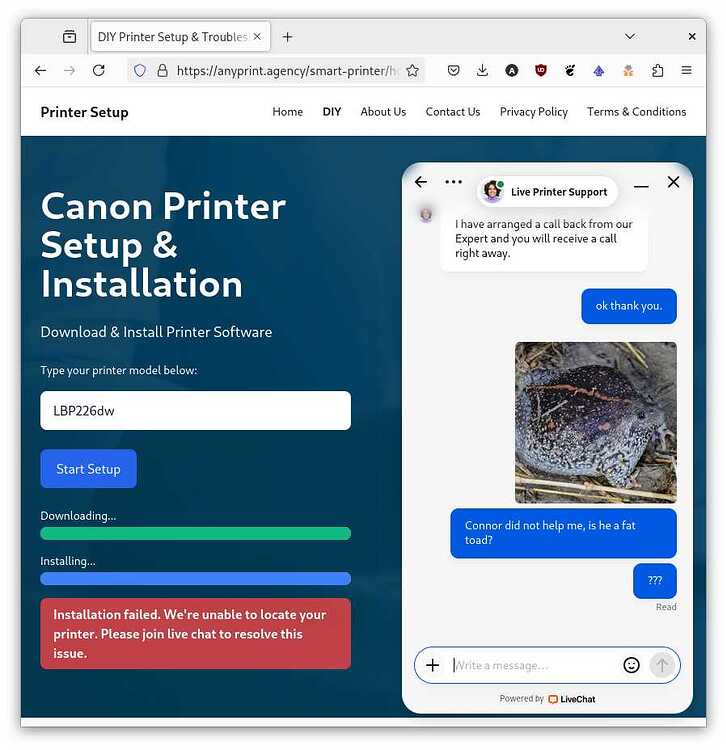The height and width of the screenshot is (750, 726).
Task: Open the downloads arrow icon
Action: click(483, 71)
